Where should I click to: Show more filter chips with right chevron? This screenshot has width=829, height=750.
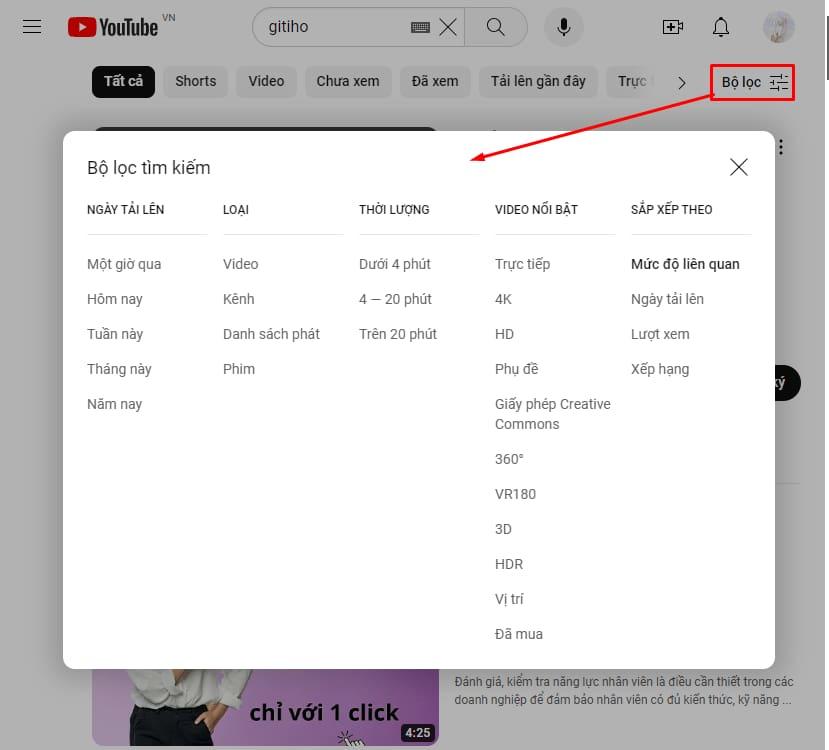[x=682, y=83]
